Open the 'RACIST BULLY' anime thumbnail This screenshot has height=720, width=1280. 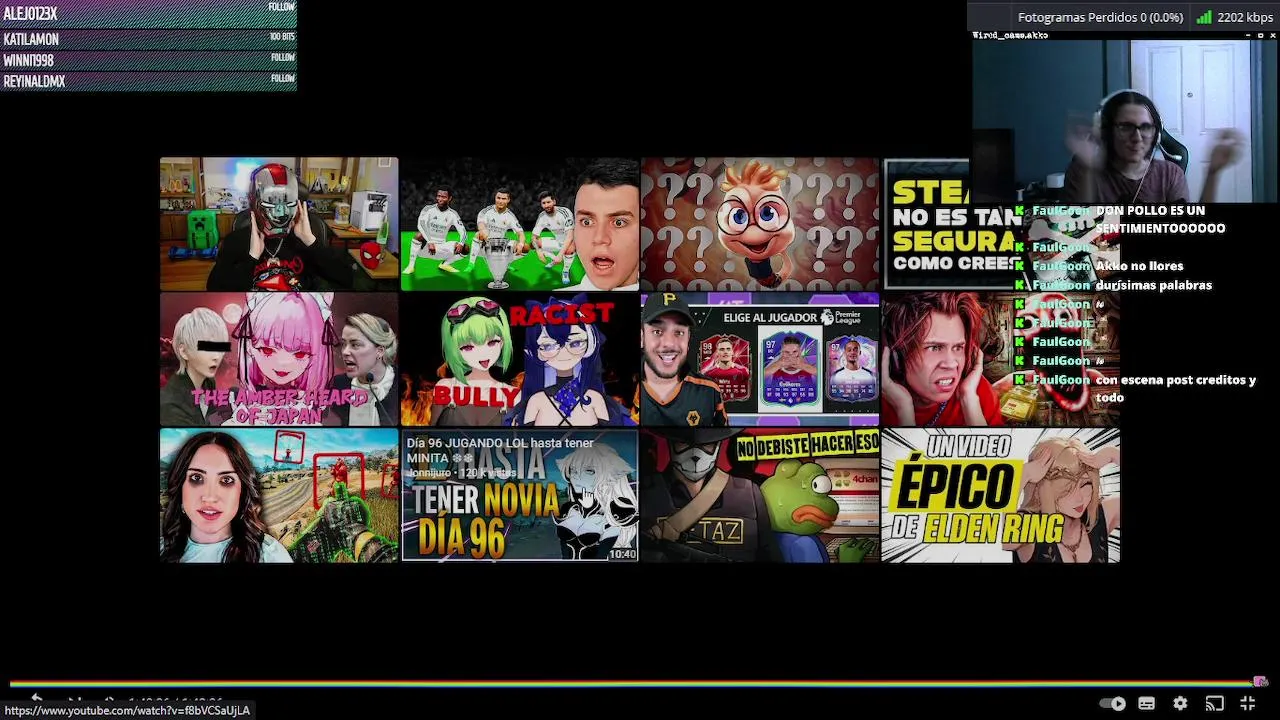coord(519,360)
